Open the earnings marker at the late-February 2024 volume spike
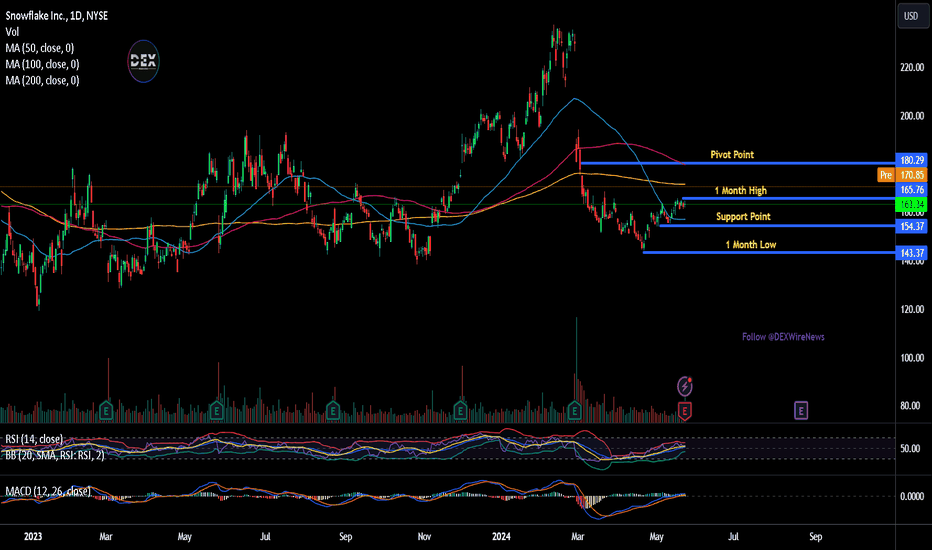Screen dimensions: 932x550 pos(574,410)
